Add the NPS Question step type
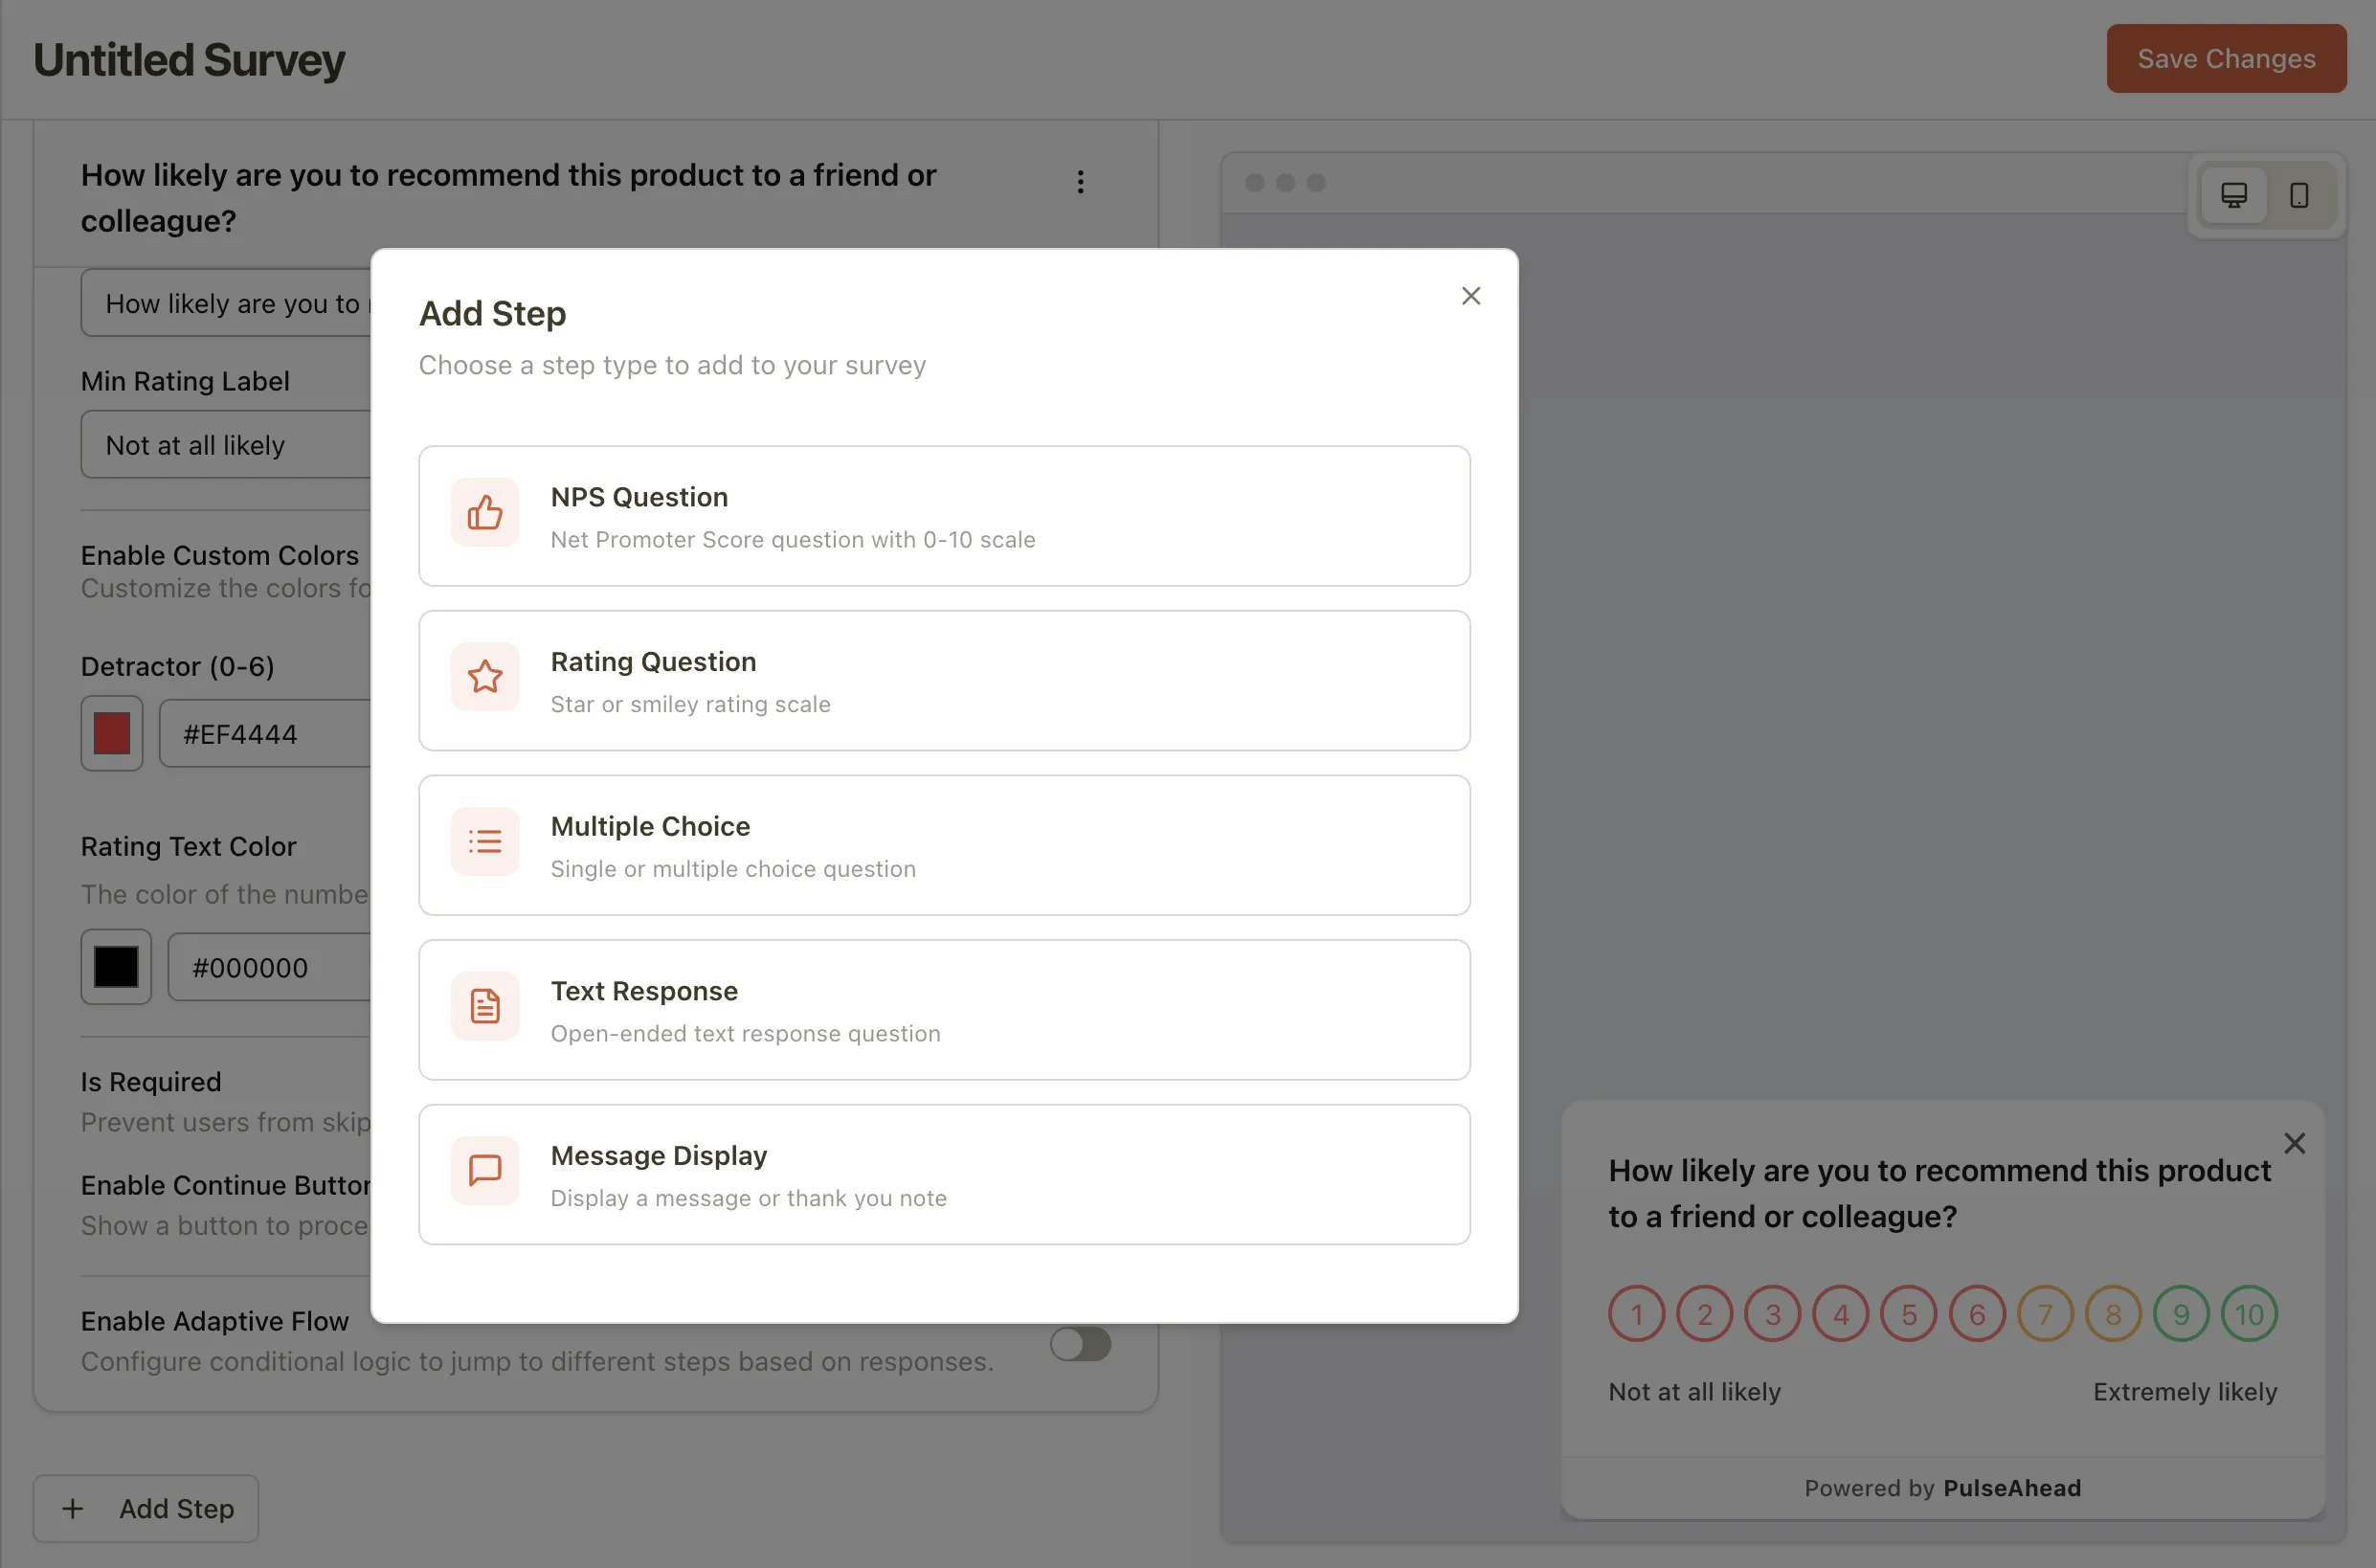Viewport: 2376px width, 1568px height. 944,516
